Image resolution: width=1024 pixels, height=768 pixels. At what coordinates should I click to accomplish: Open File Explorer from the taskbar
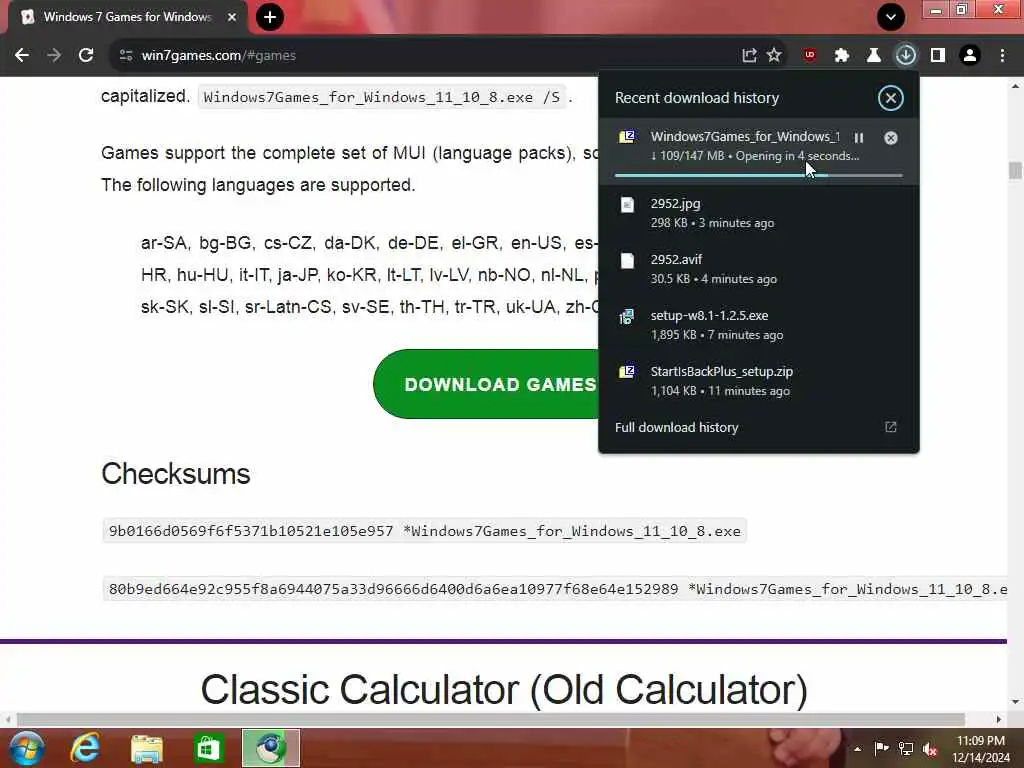[147, 748]
